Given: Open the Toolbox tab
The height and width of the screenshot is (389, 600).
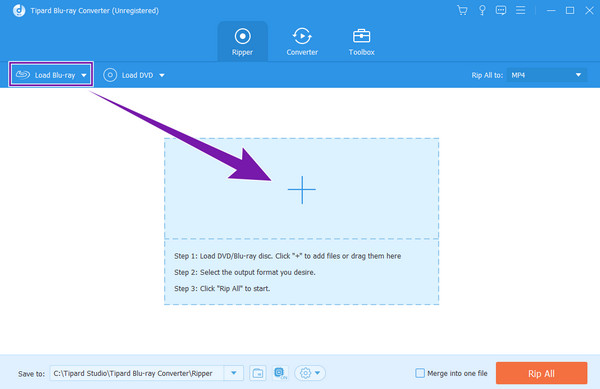Looking at the screenshot, I should click(x=361, y=42).
